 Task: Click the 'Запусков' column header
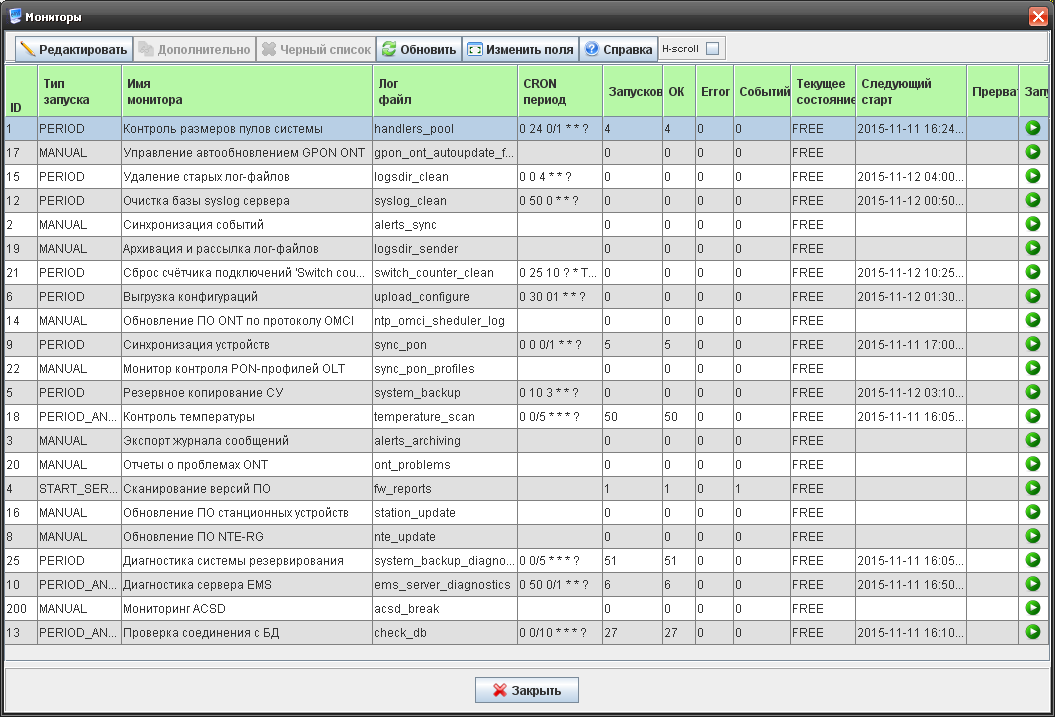633,91
